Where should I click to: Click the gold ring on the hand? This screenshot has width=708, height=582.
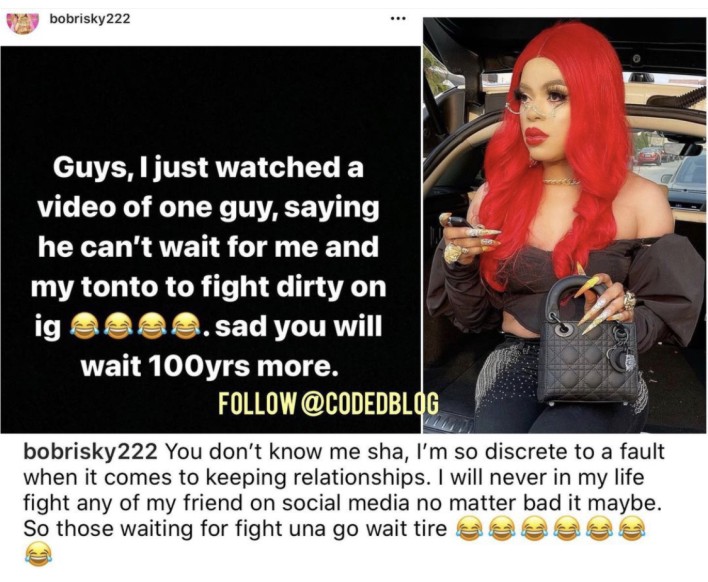[x=454, y=253]
